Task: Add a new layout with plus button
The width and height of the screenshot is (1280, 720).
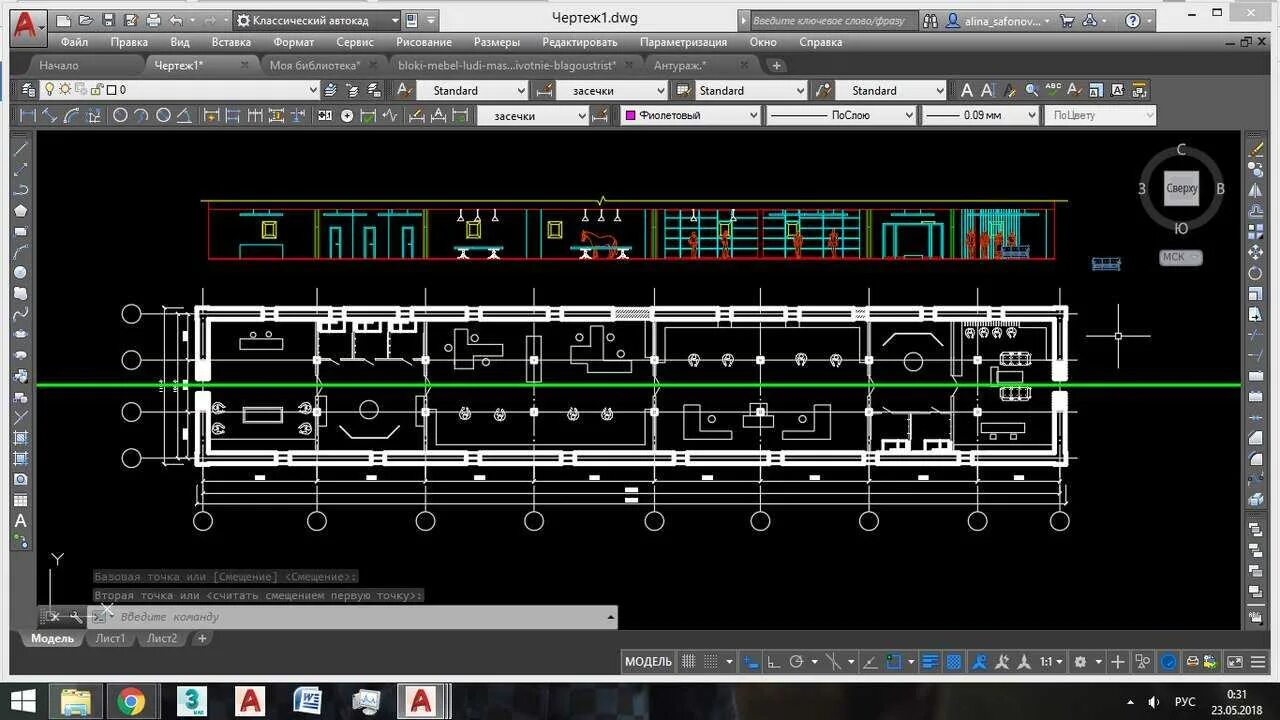Action: 202,638
